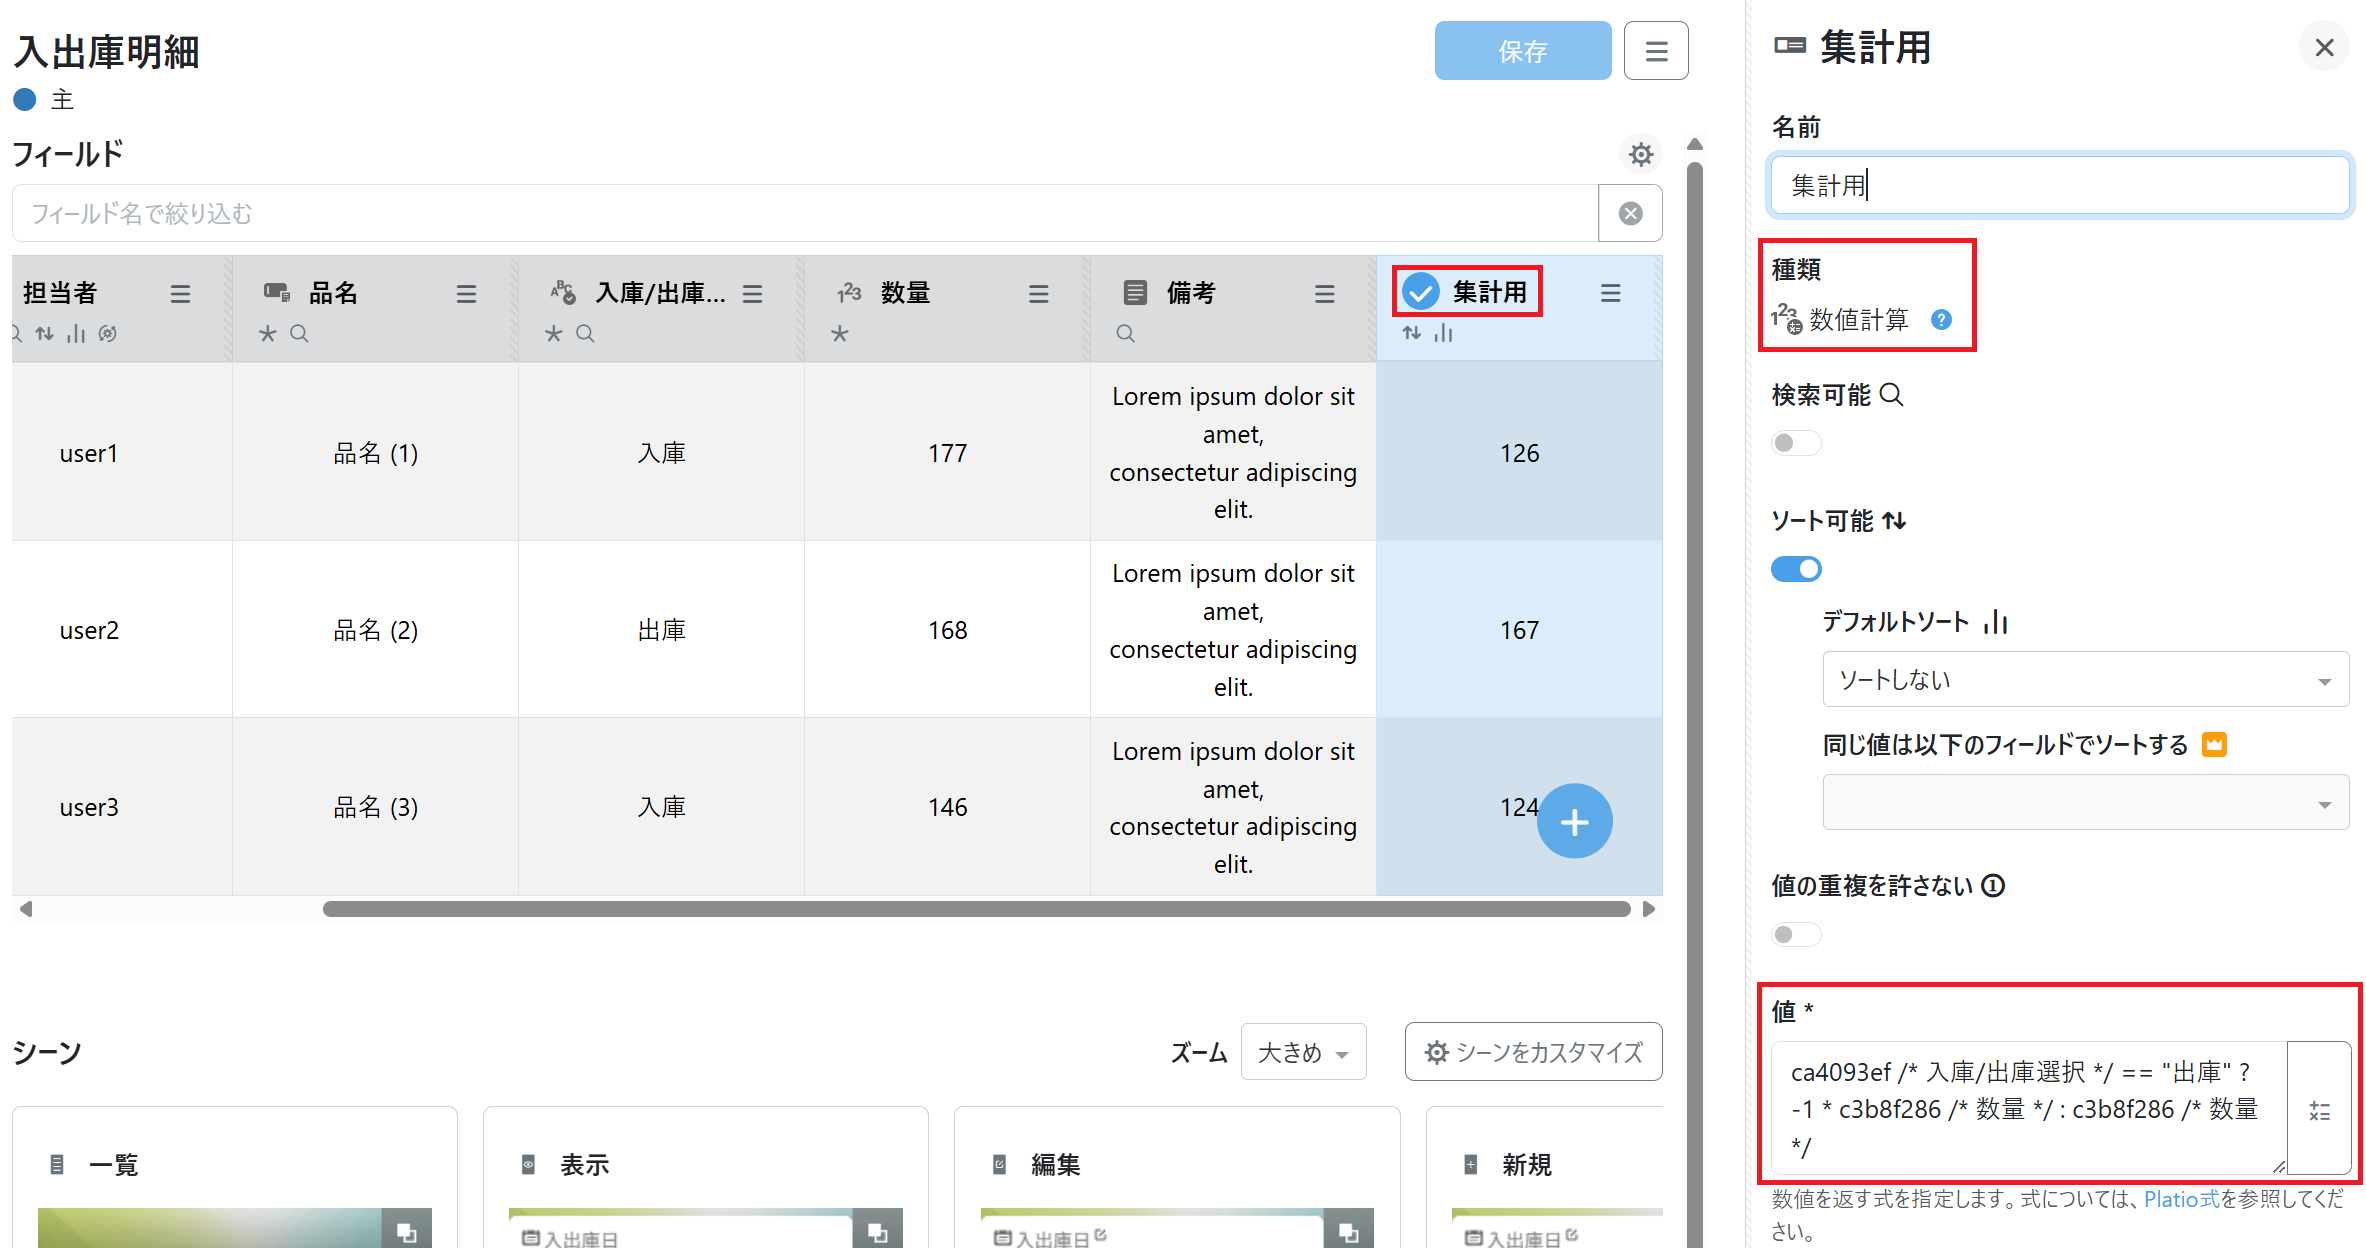
Task: Open the formula editor icon beside 値 field
Action: pos(2319,1110)
